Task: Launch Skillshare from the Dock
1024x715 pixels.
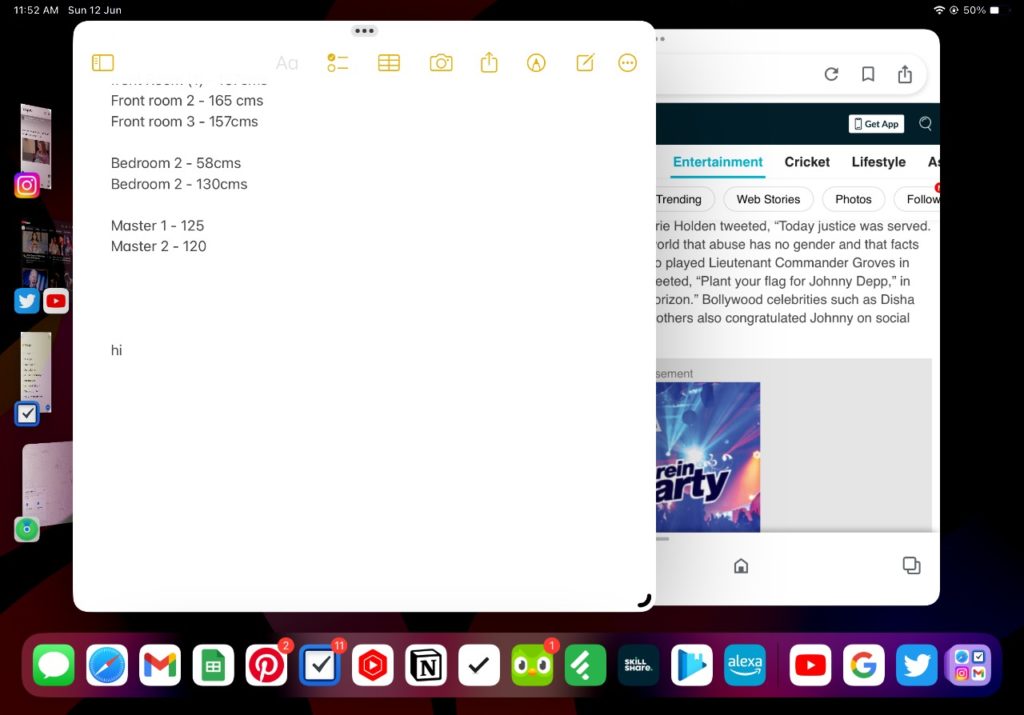Action: (639, 665)
